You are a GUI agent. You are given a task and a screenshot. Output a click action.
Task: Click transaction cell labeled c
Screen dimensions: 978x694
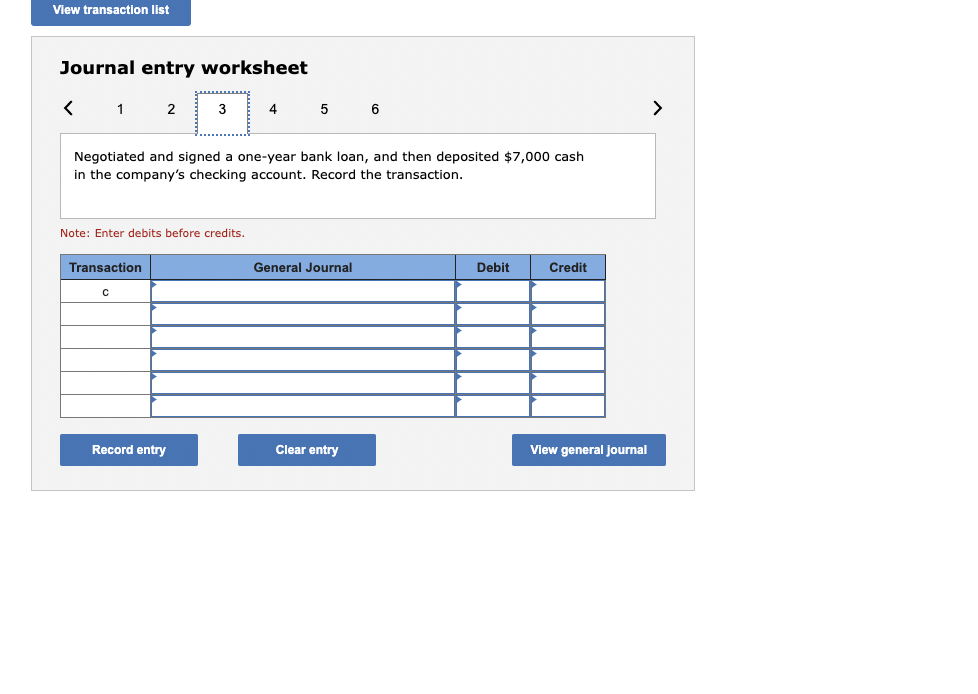click(x=105, y=292)
